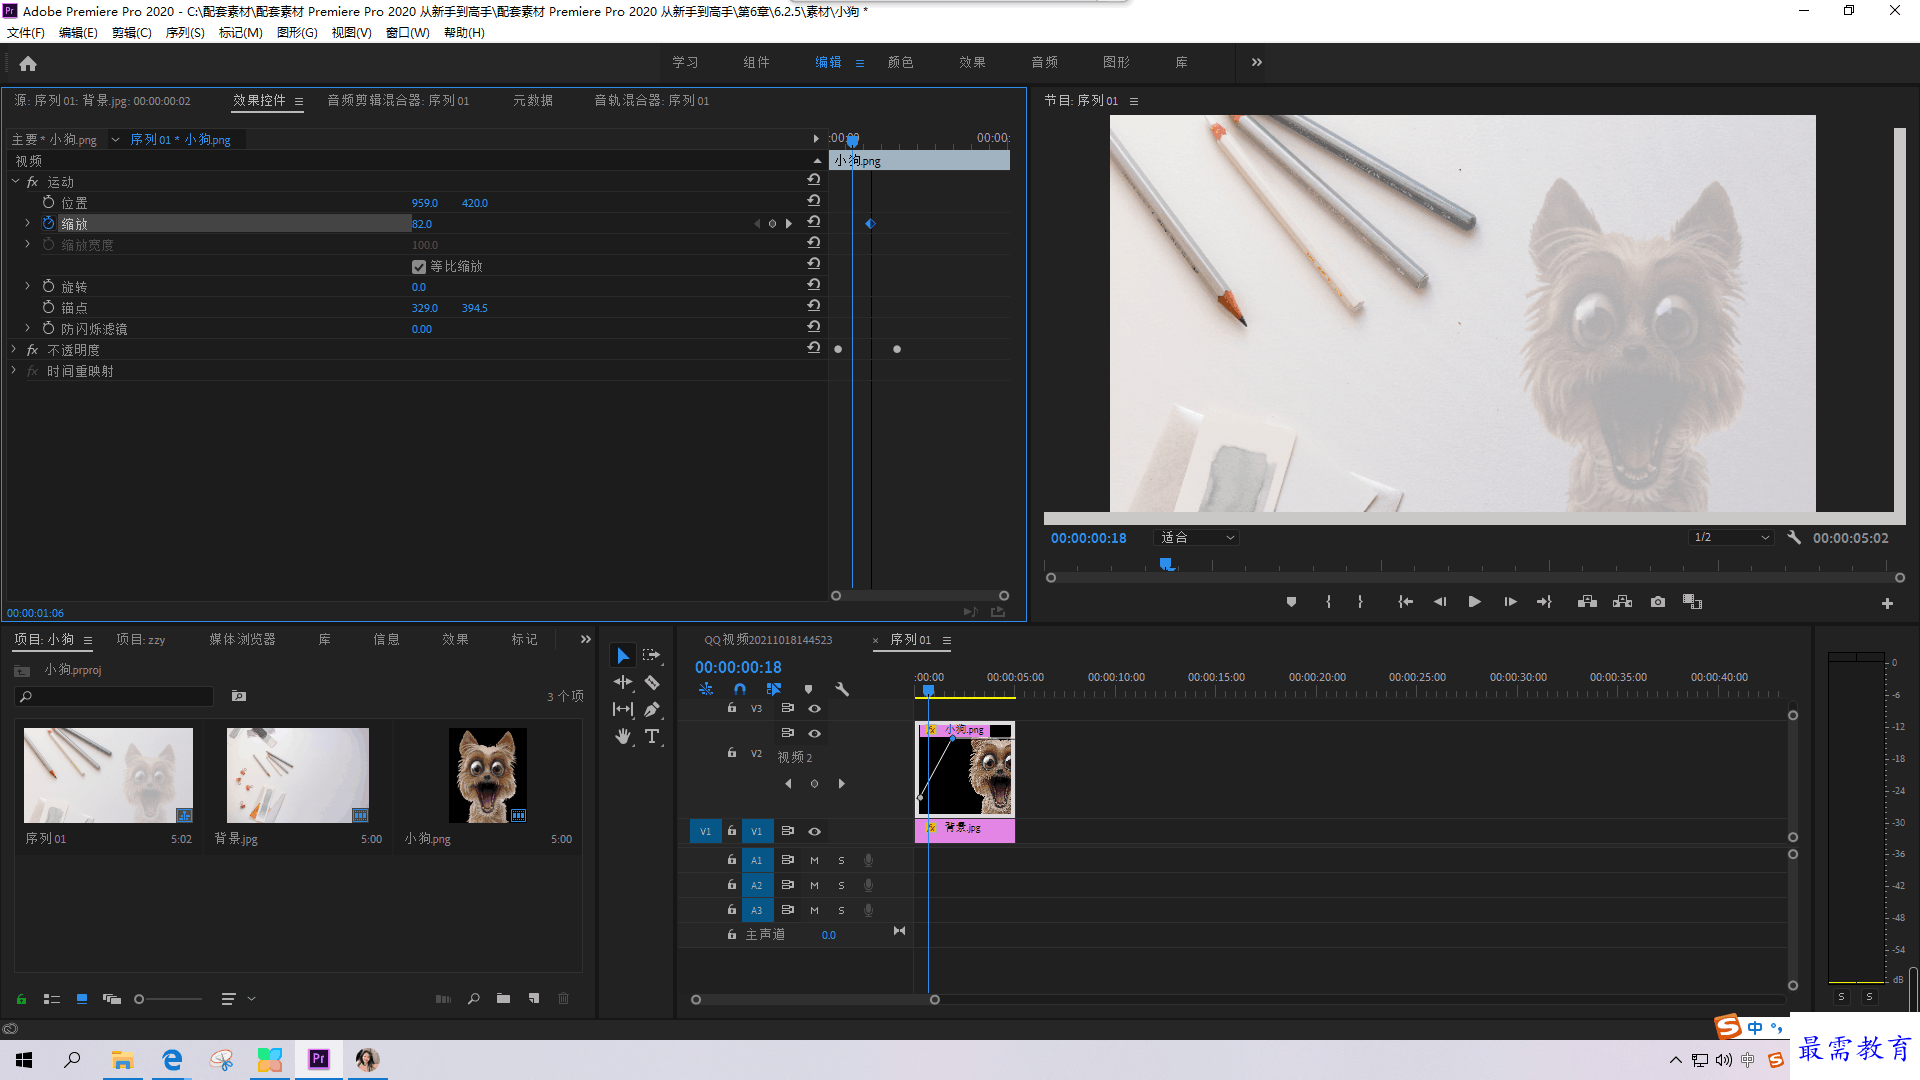Click New Item icon in Project panel
The width and height of the screenshot is (1920, 1080).
(x=534, y=998)
